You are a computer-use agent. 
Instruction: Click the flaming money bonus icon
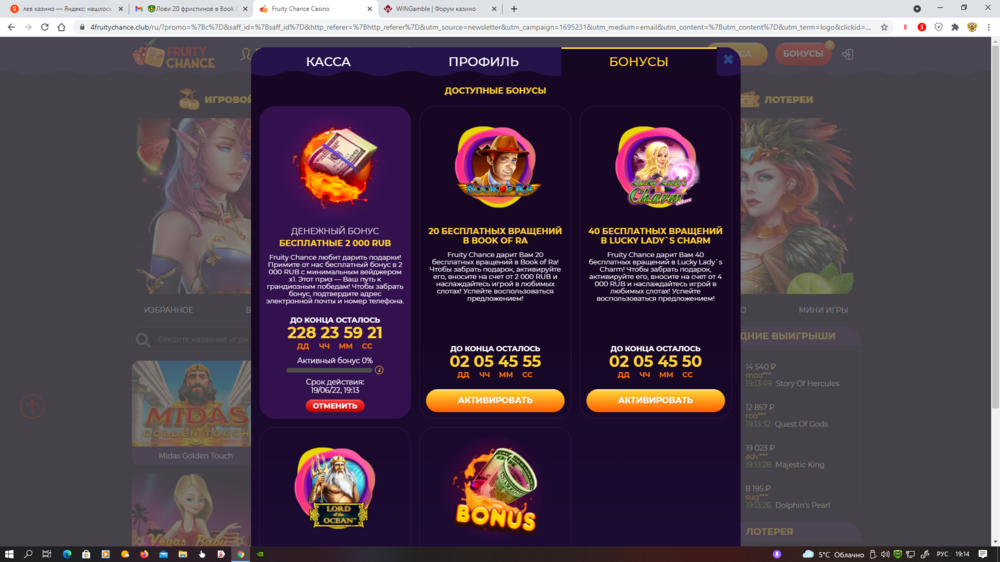335,165
